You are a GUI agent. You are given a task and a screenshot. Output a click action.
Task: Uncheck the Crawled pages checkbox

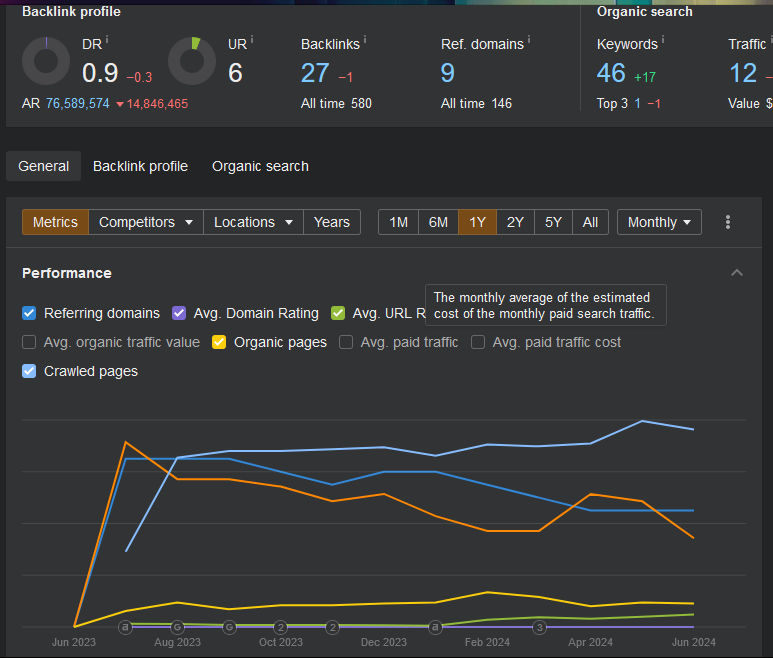pos(30,371)
